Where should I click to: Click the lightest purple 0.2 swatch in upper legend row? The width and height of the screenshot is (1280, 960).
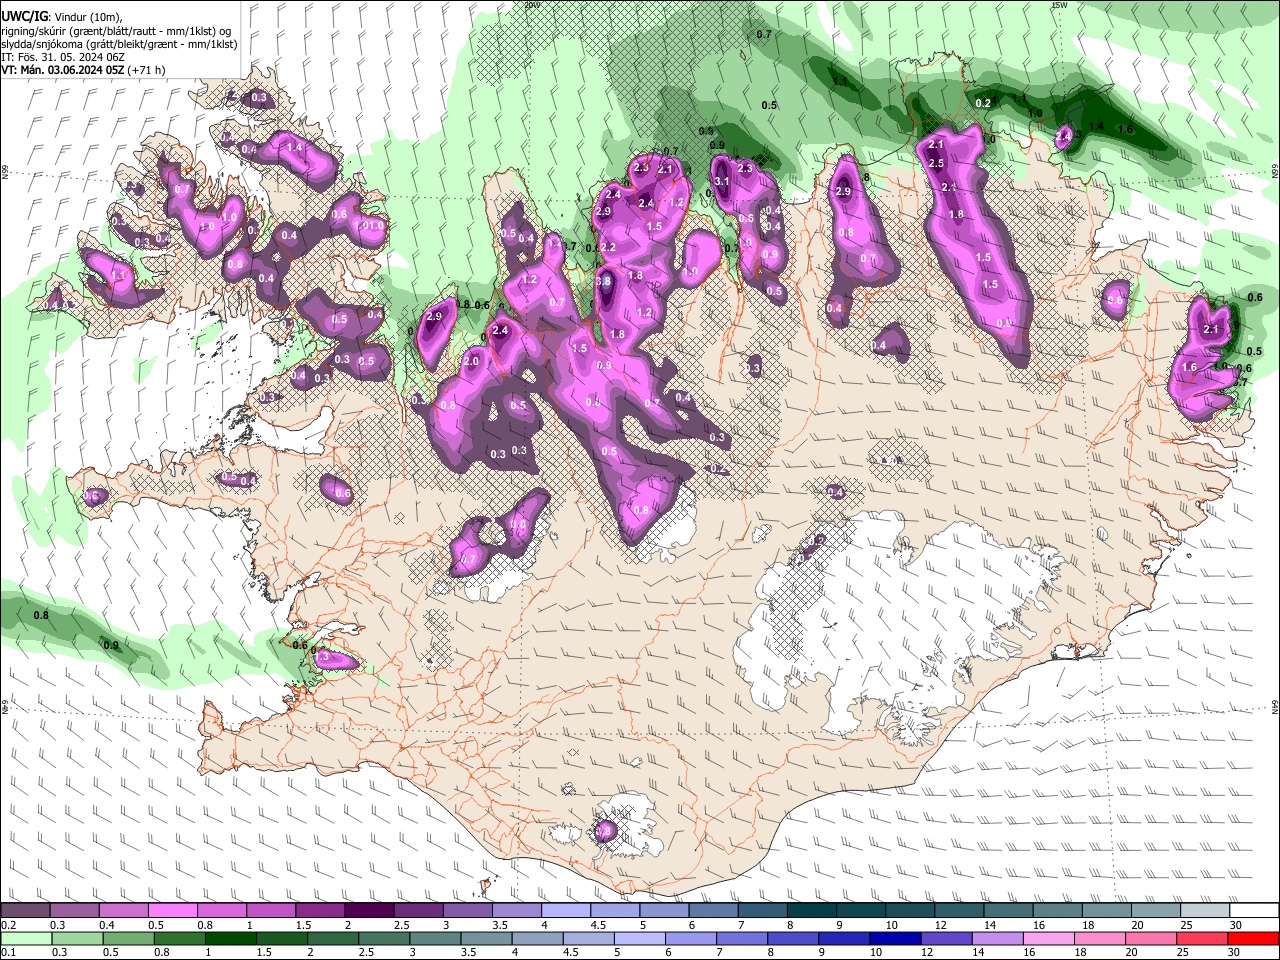[25, 910]
